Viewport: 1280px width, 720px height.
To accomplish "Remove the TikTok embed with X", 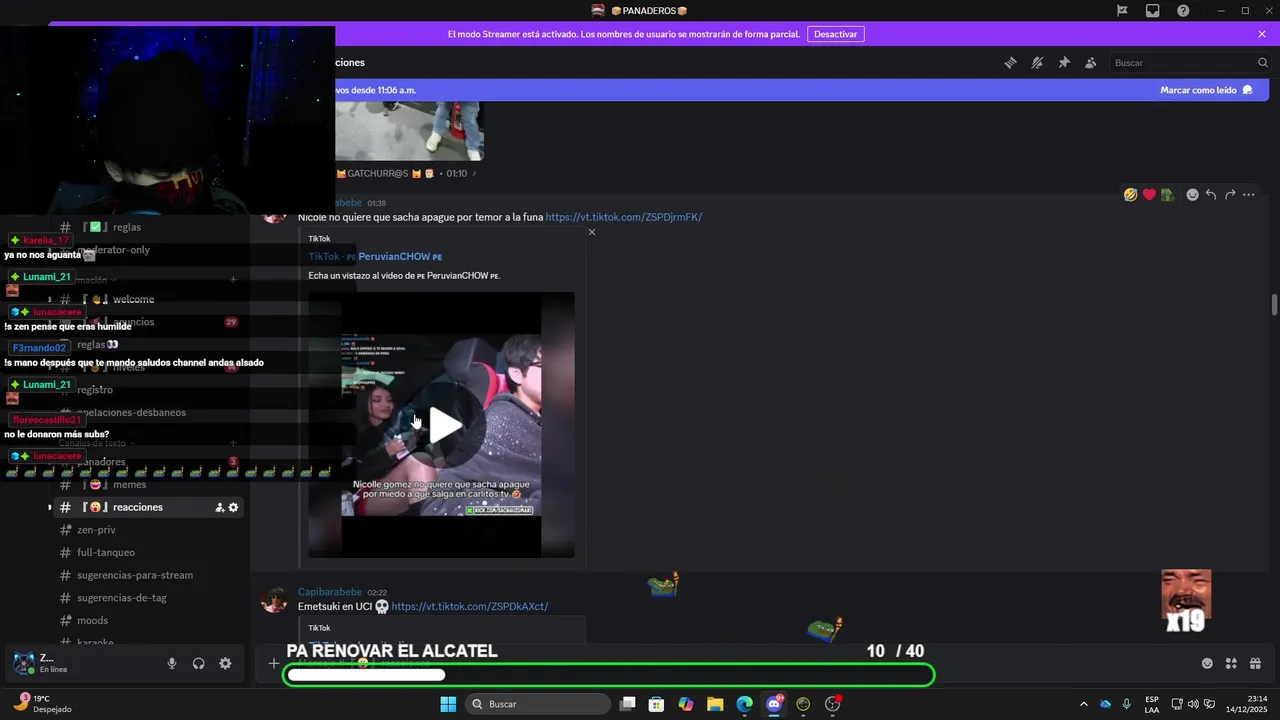I will [x=592, y=232].
